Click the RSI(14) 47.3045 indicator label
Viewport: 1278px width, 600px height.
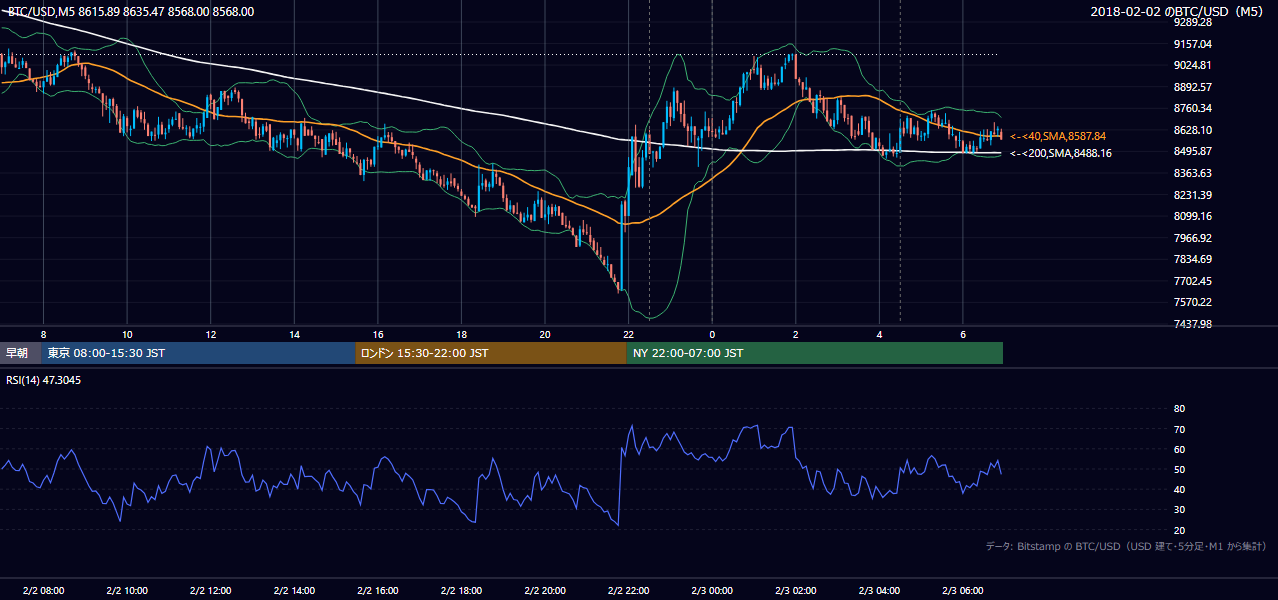pos(44,380)
